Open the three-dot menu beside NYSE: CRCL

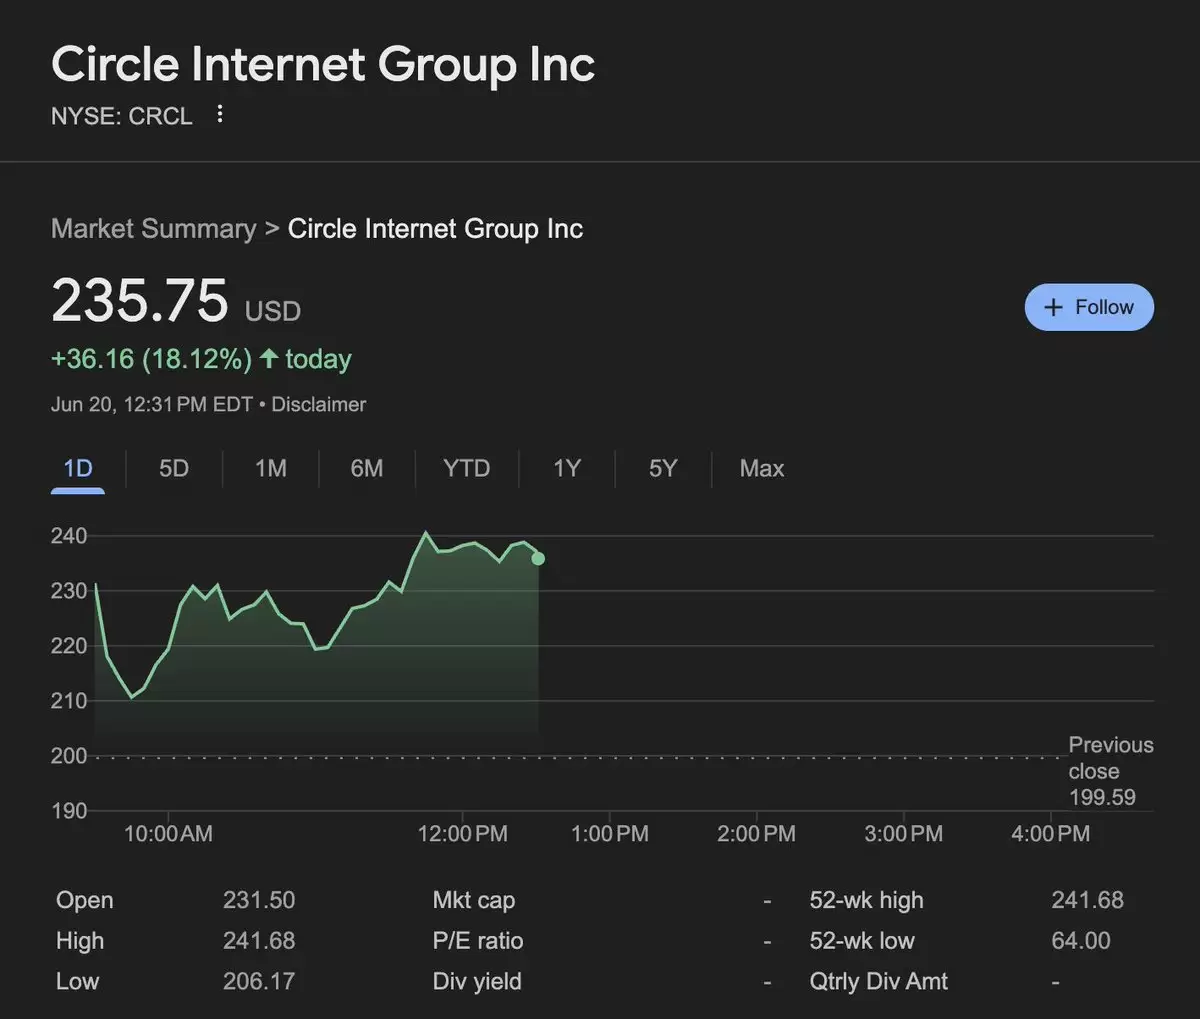pos(219,115)
